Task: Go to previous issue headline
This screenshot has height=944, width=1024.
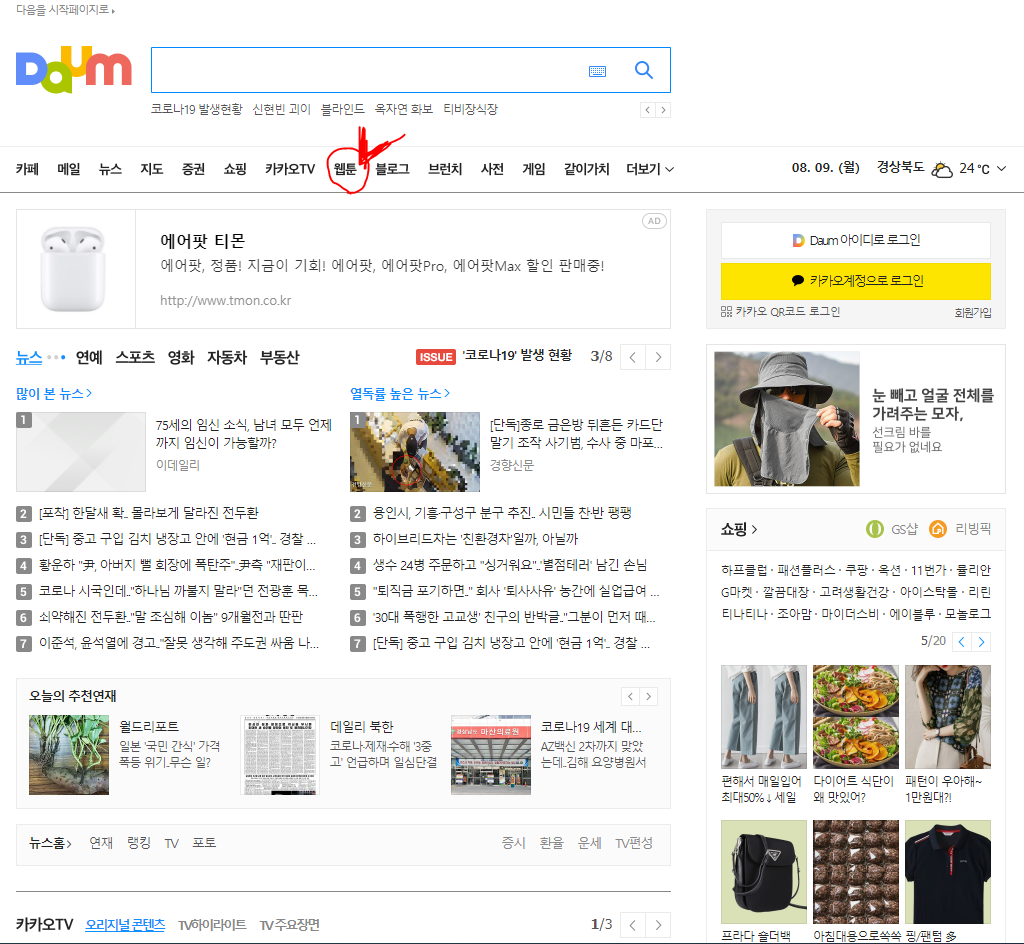Action: click(632, 357)
